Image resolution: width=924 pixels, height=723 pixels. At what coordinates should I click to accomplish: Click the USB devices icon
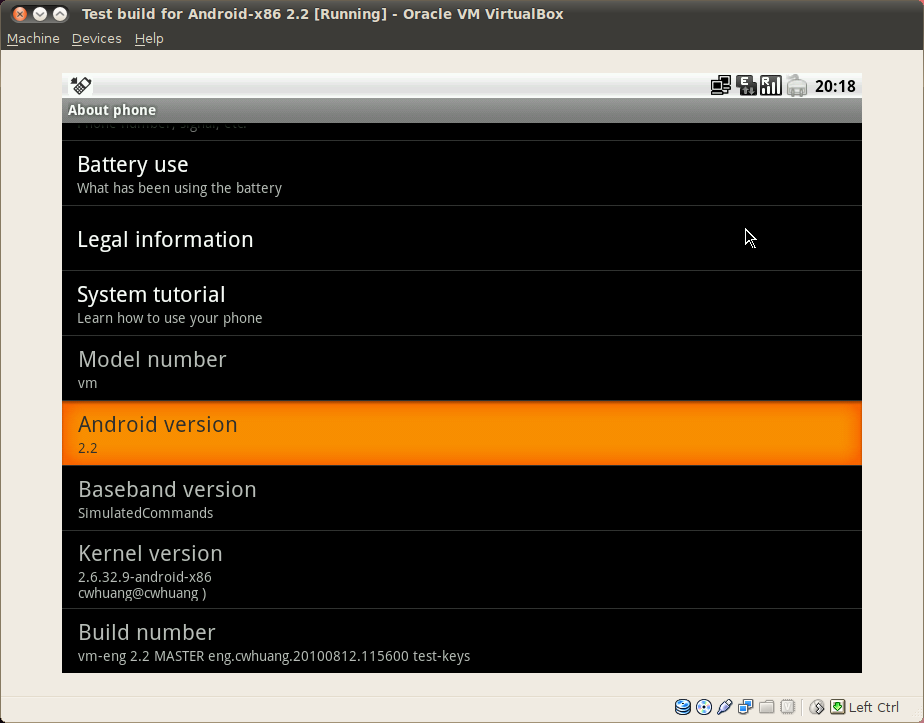tap(725, 707)
